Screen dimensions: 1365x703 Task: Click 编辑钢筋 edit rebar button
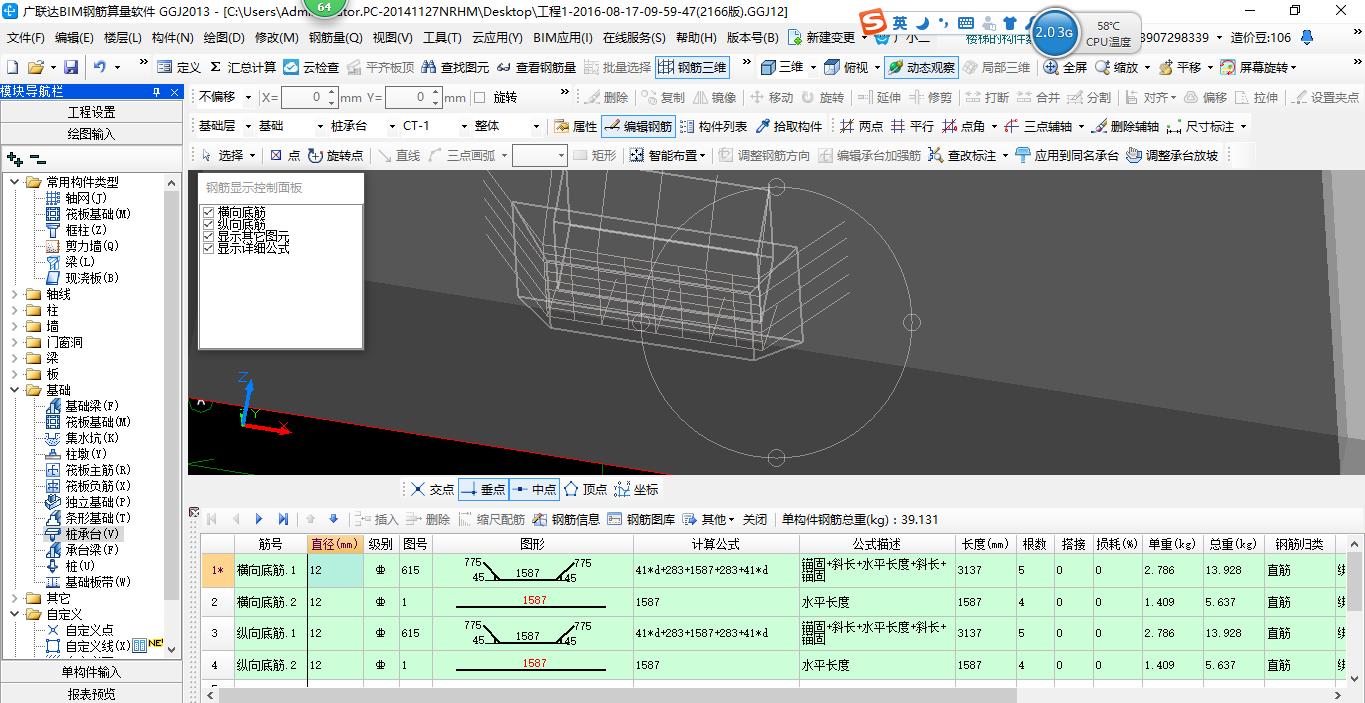[x=639, y=126]
